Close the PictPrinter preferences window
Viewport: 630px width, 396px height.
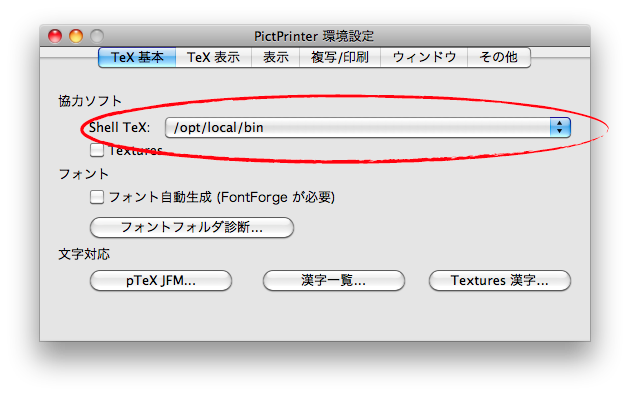(x=55, y=36)
